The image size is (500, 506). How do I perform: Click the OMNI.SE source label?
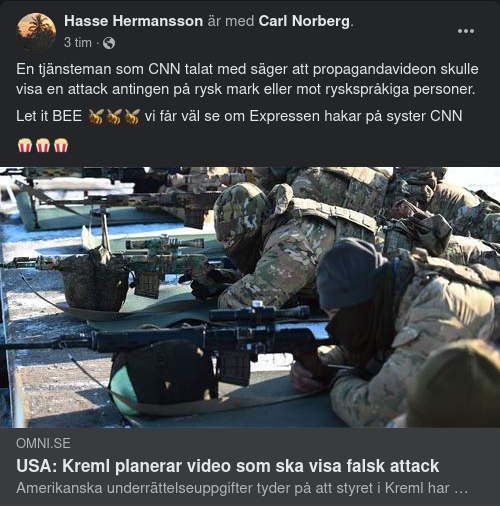(43, 443)
